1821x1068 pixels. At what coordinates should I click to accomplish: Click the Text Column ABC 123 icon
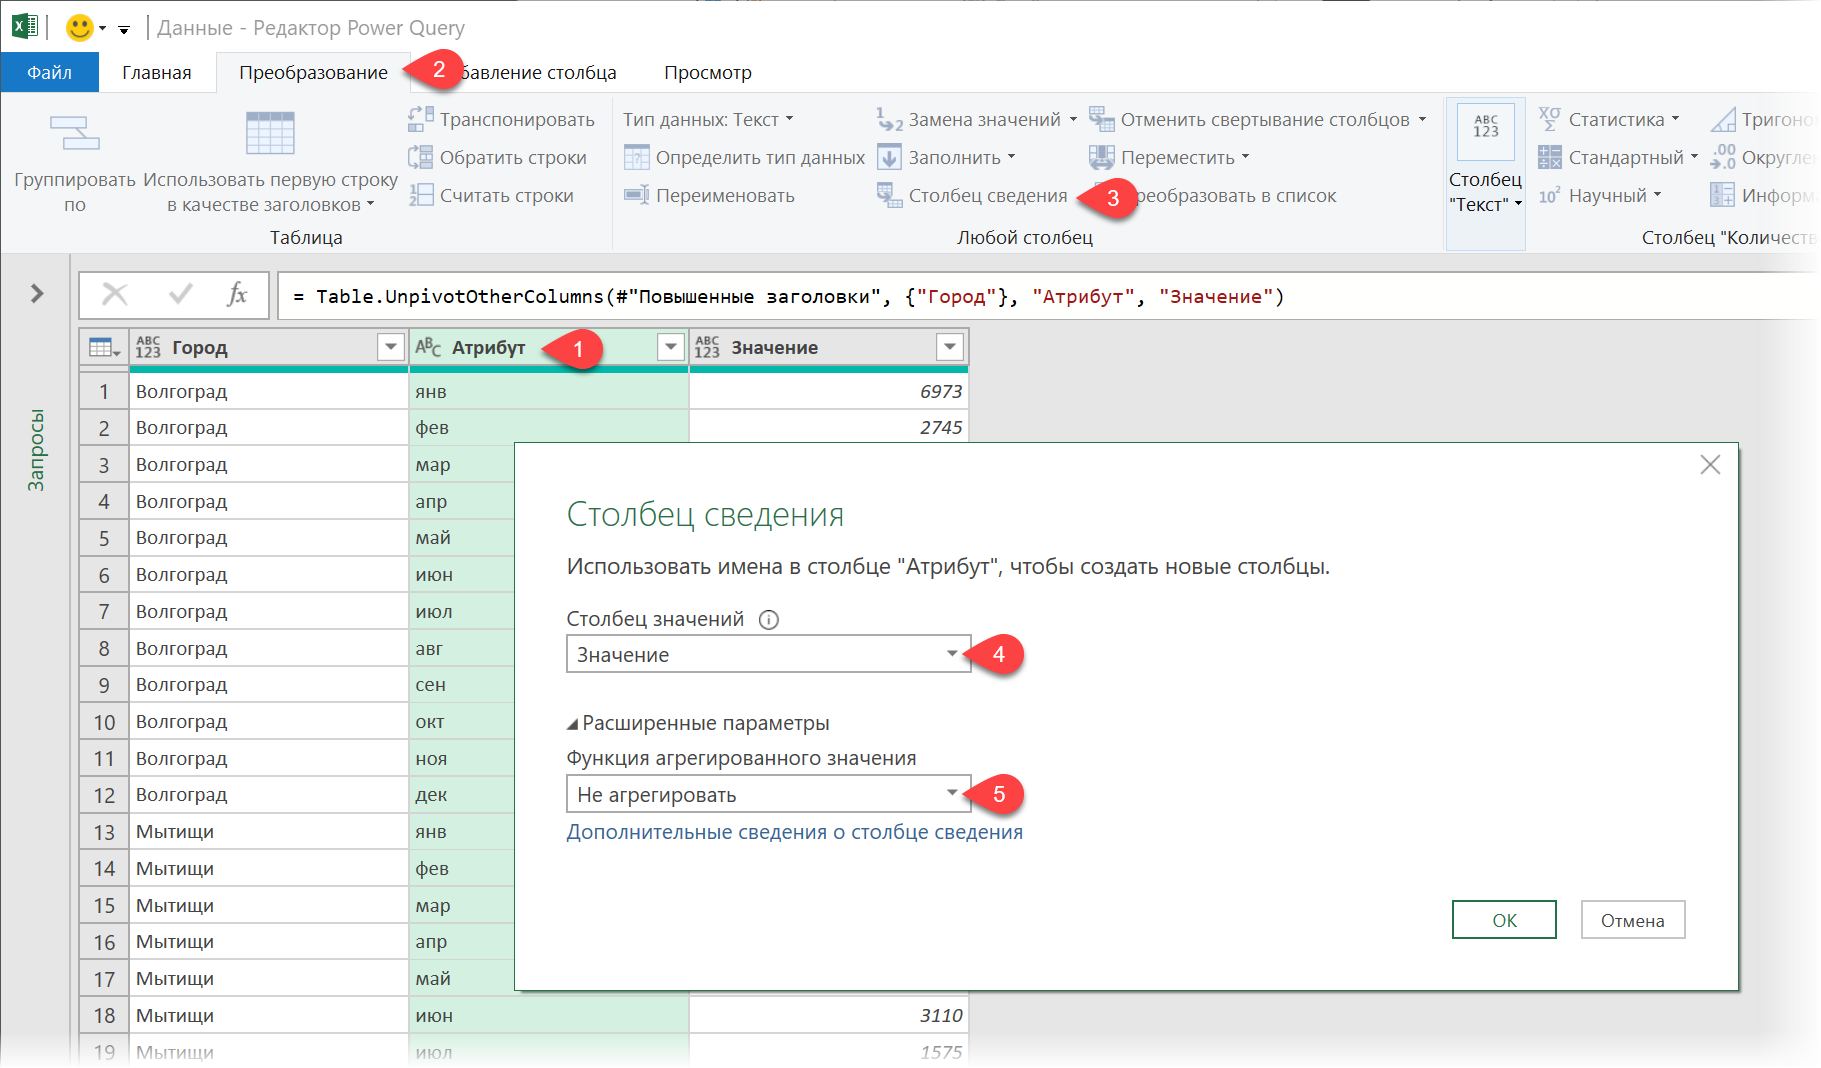click(1486, 131)
